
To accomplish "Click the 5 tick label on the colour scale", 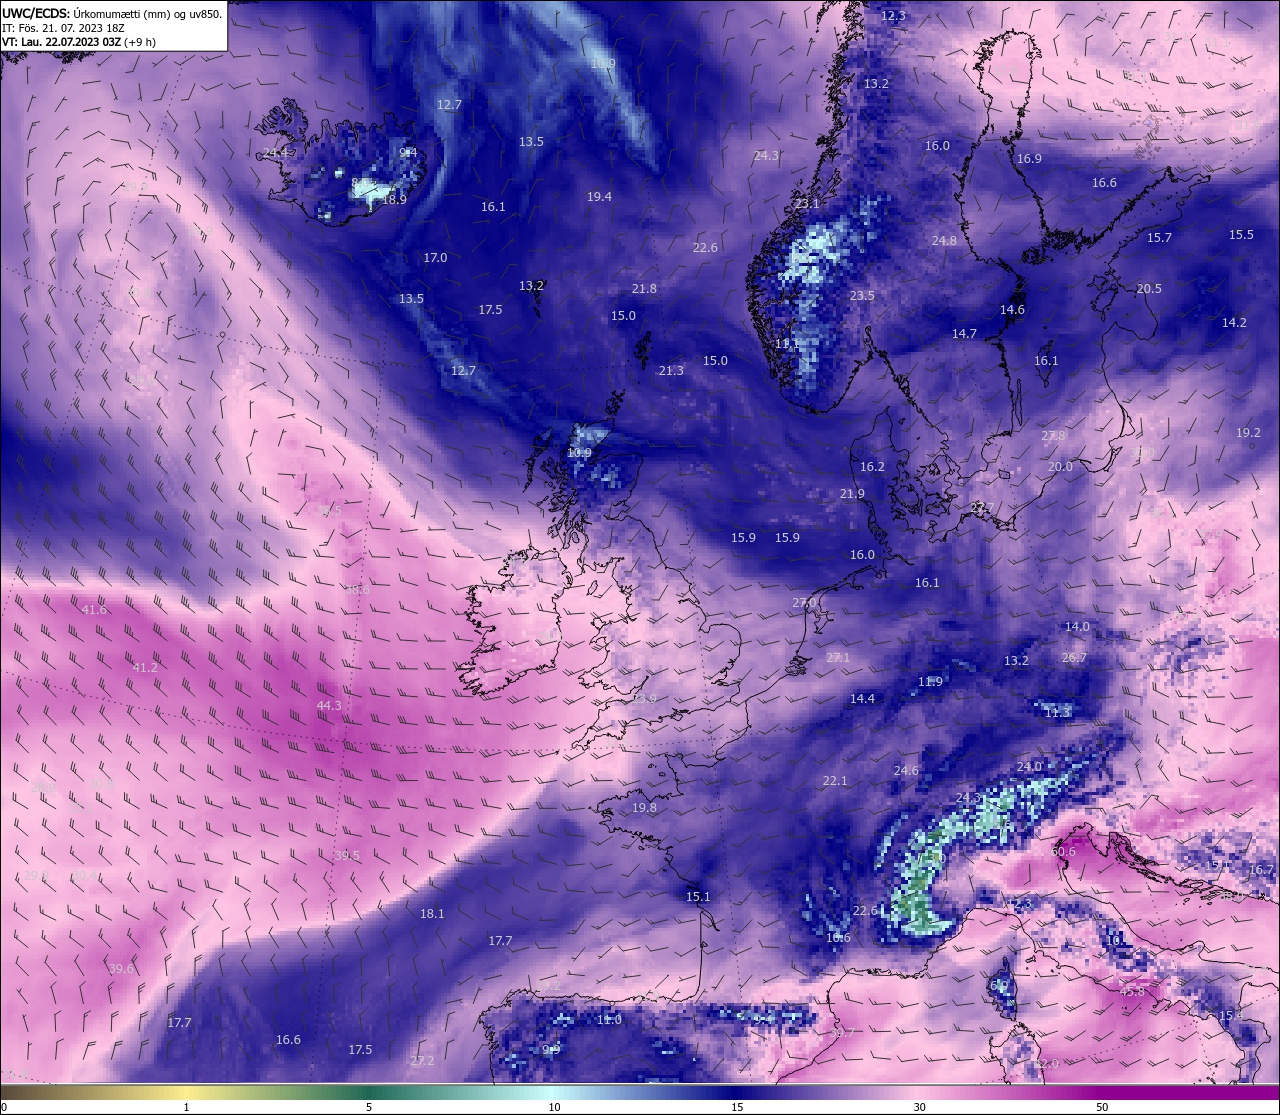I will [x=369, y=1107].
